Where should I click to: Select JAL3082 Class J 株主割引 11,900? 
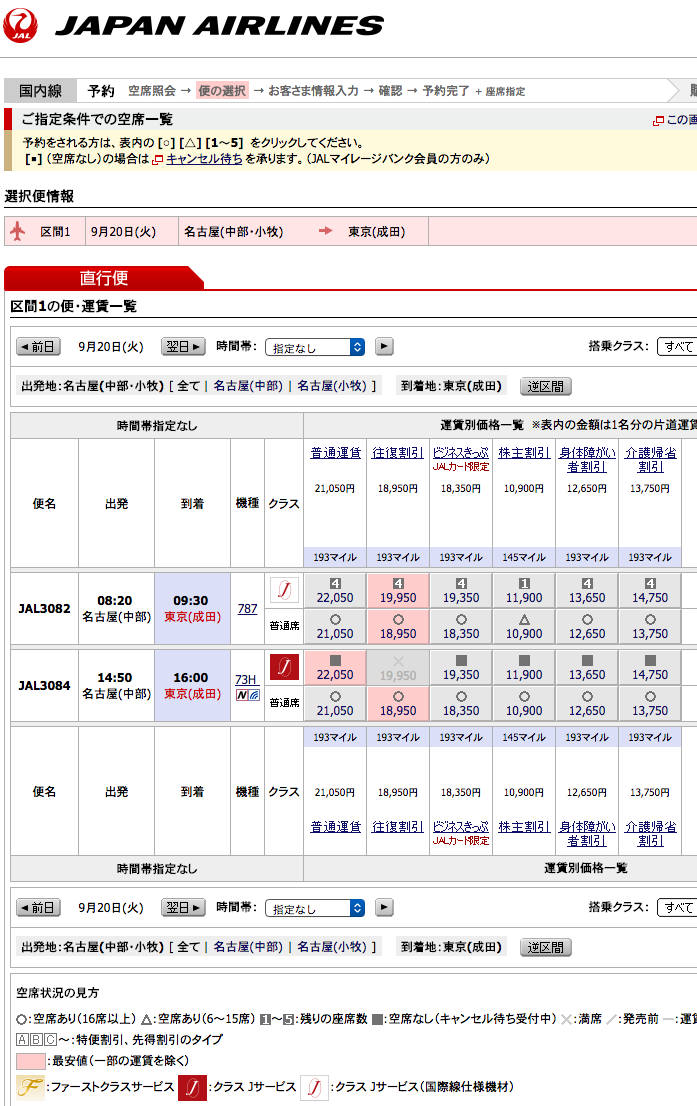524,591
